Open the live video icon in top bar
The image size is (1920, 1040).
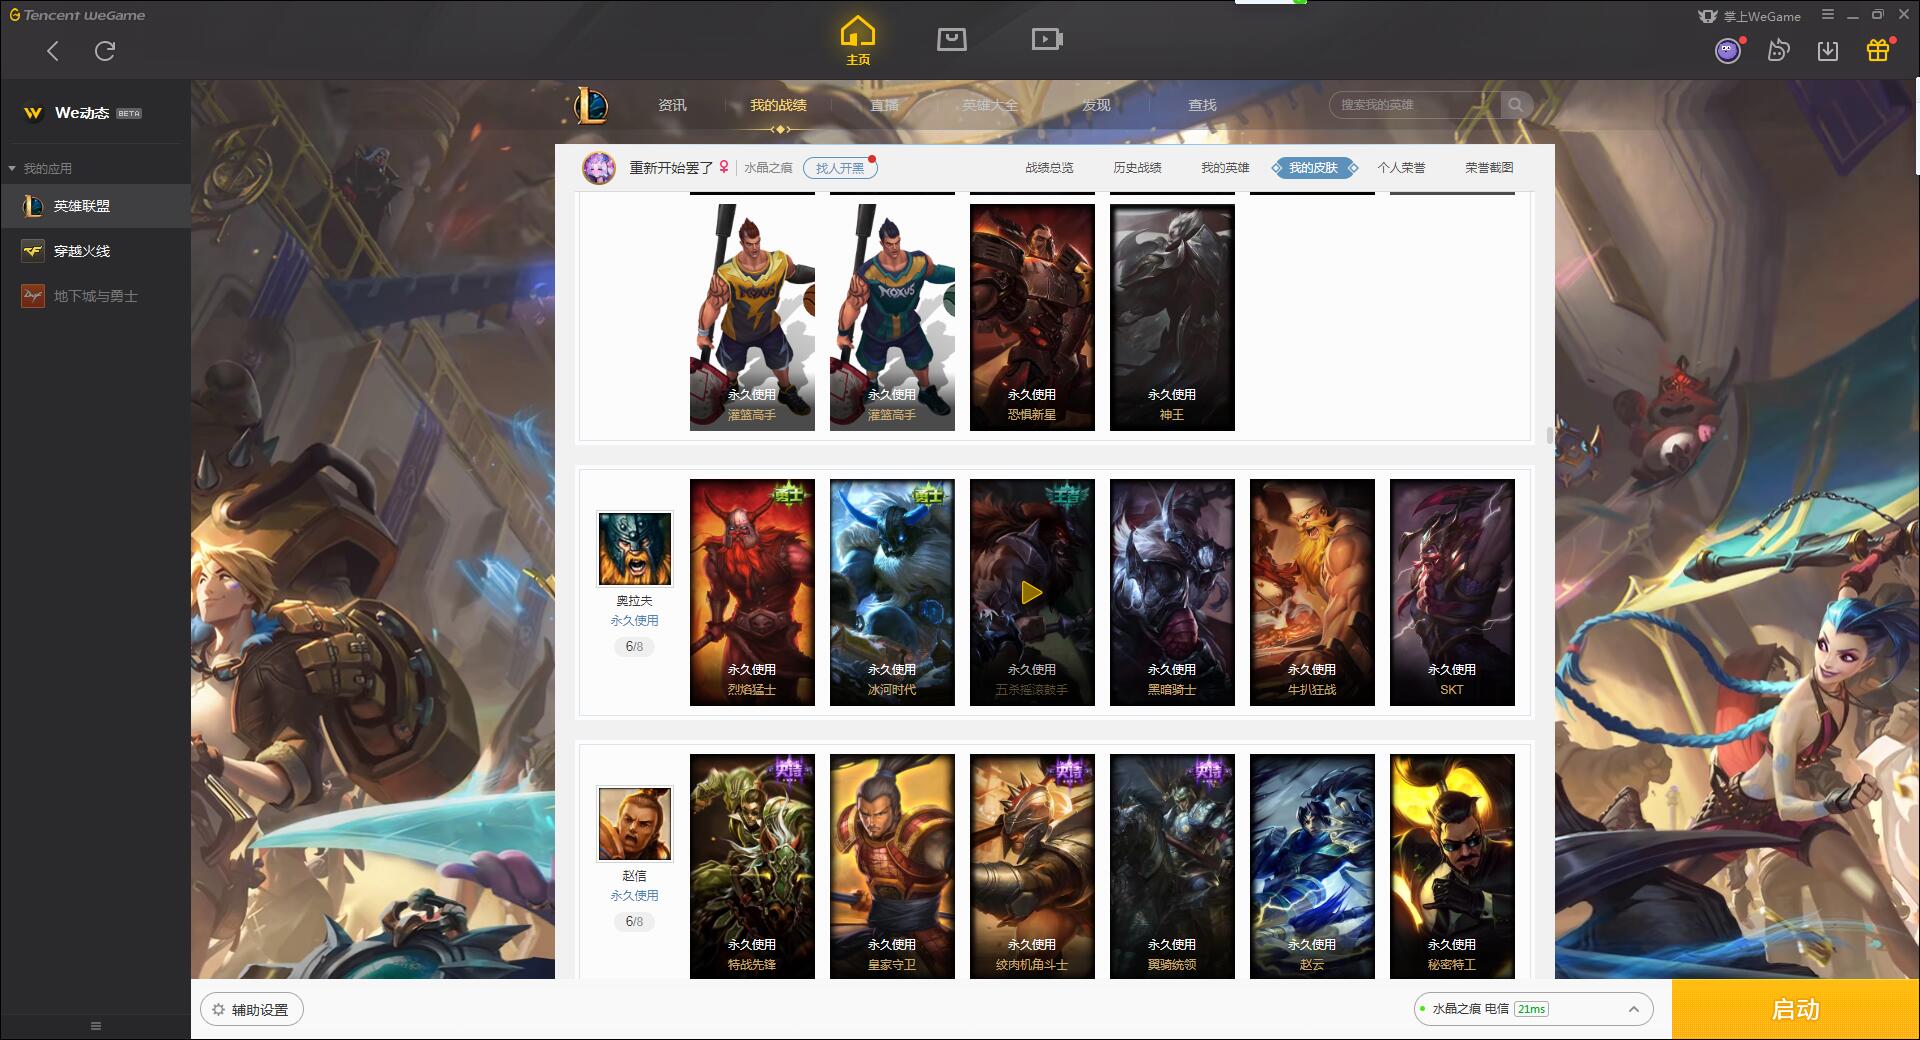[1047, 39]
